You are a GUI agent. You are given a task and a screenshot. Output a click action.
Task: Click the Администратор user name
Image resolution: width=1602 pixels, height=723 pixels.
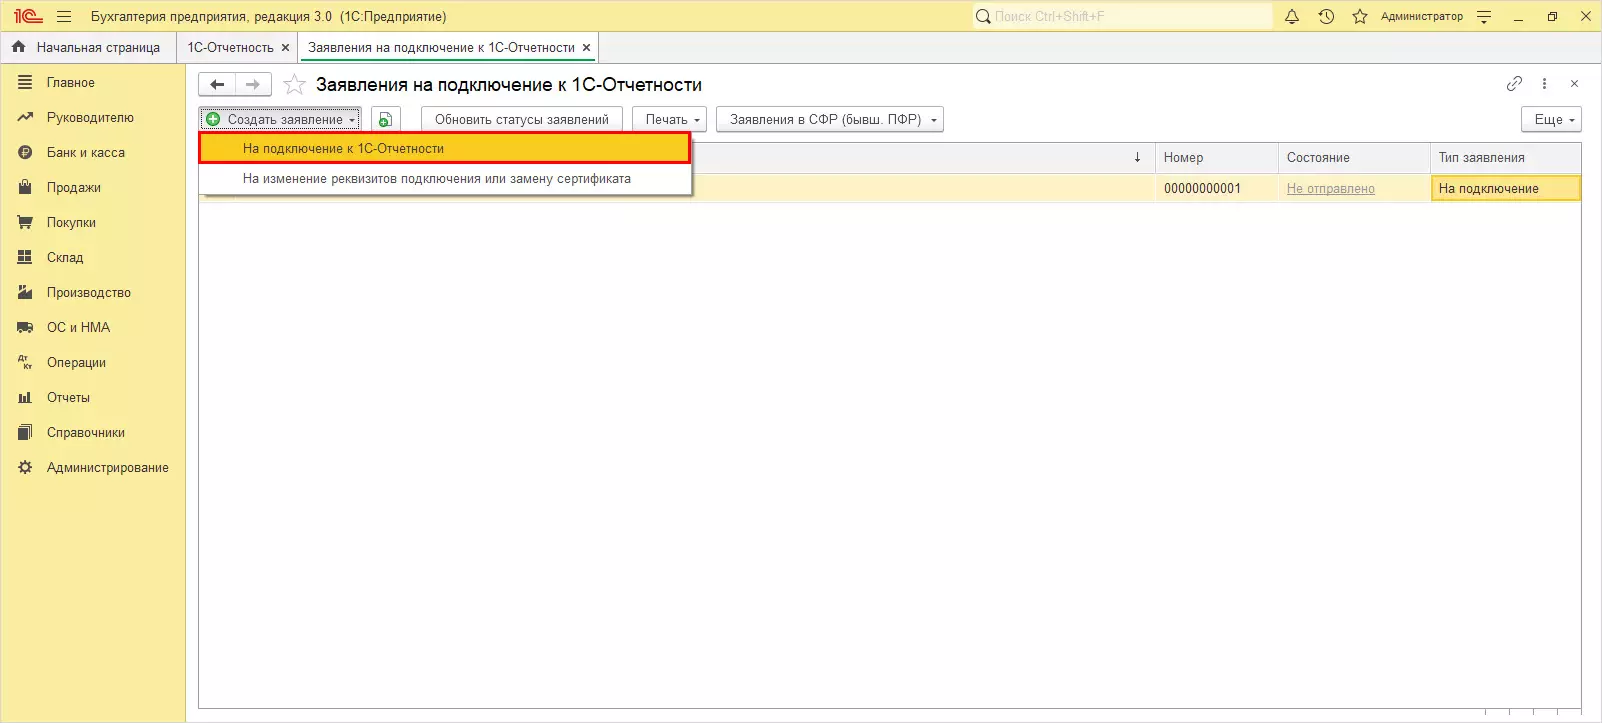click(x=1421, y=16)
